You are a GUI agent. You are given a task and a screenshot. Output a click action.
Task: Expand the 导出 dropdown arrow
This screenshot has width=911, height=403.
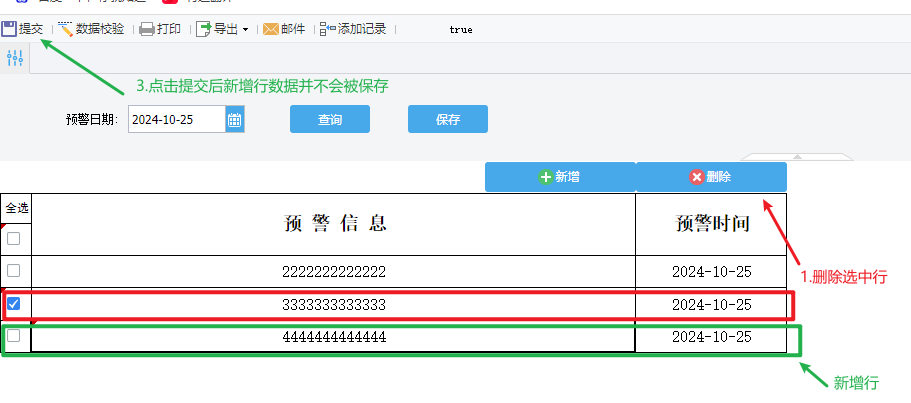click(245, 30)
